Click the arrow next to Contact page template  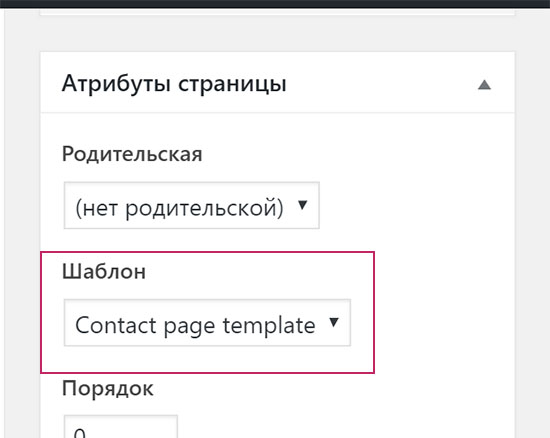(334, 322)
